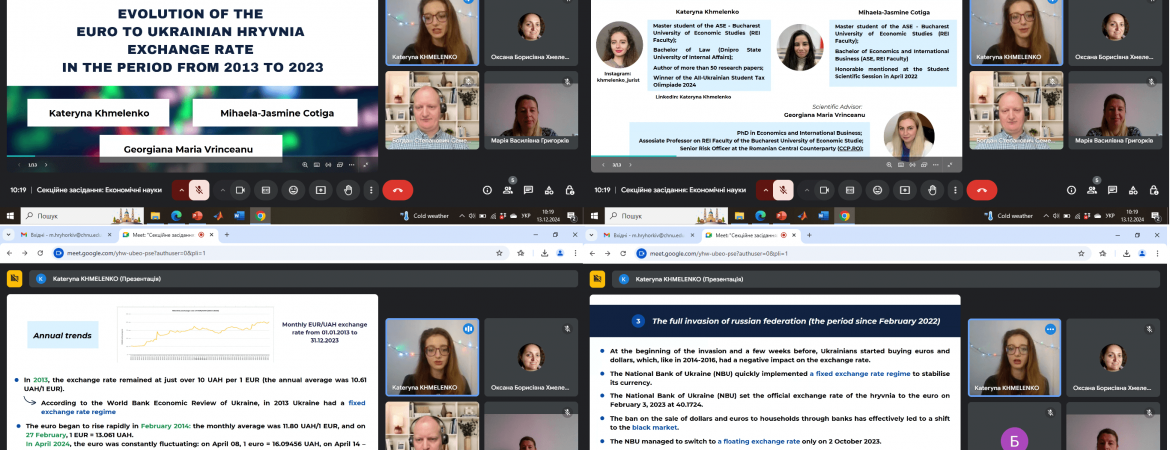
Task: Reload page in Annual trends browser window
Action: tap(40, 253)
